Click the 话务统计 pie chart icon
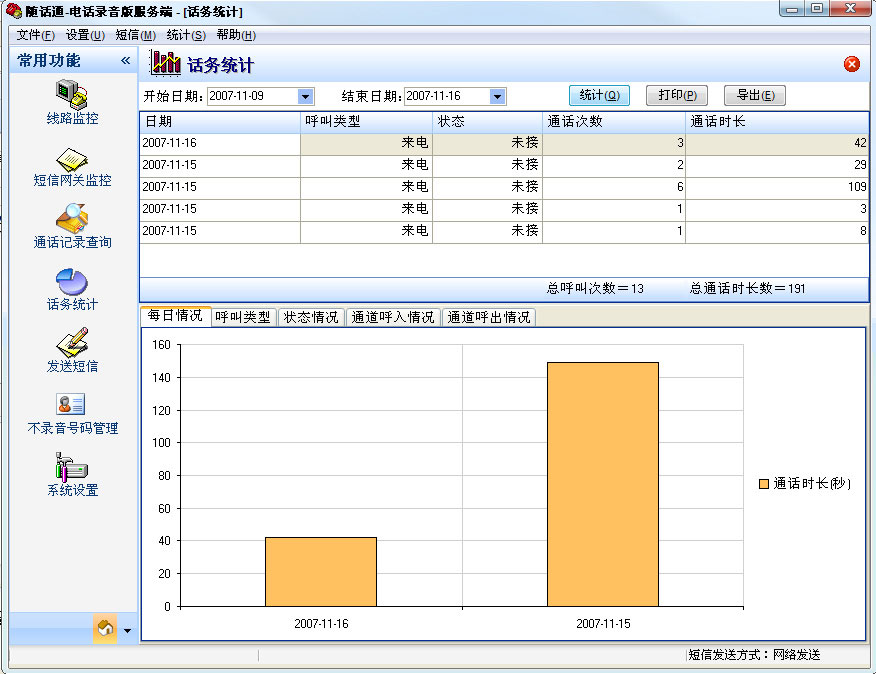Image resolution: width=876 pixels, height=674 pixels. point(72,283)
